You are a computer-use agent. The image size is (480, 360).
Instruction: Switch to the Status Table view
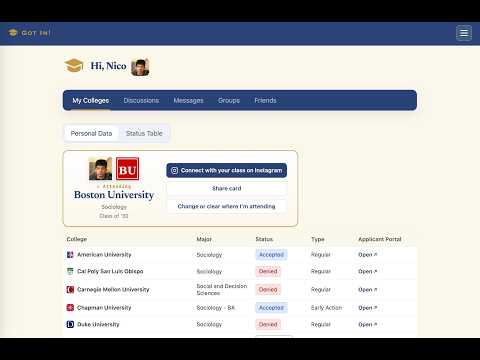pyautogui.click(x=144, y=133)
